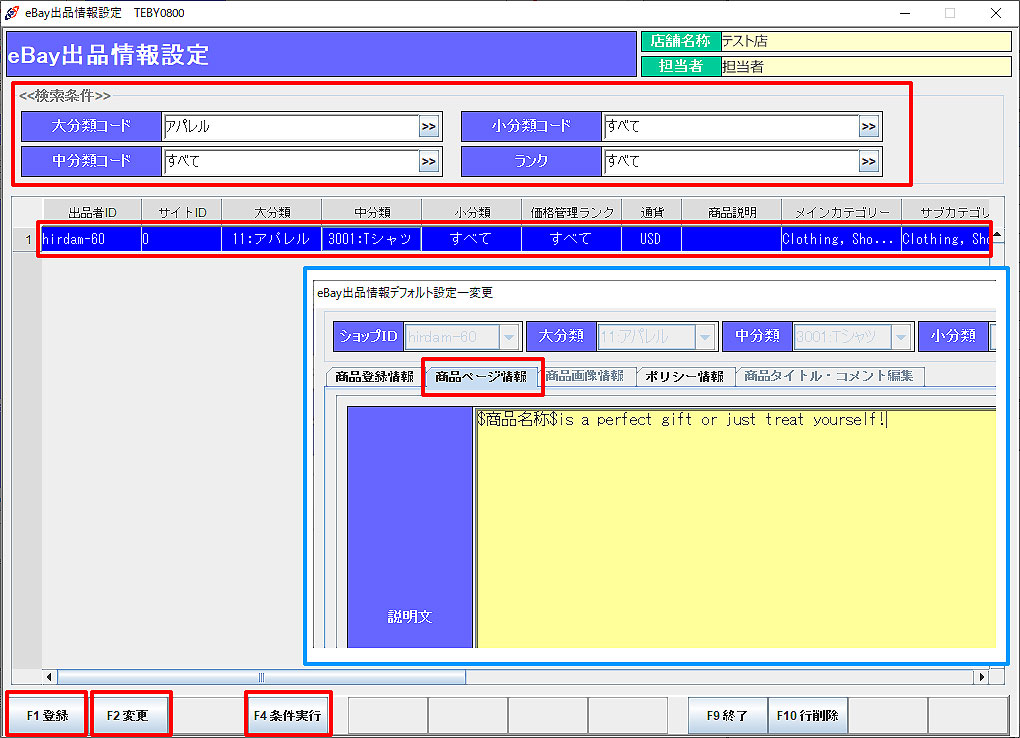
Task: Delete row using F10 行削除
Action: (x=807, y=715)
